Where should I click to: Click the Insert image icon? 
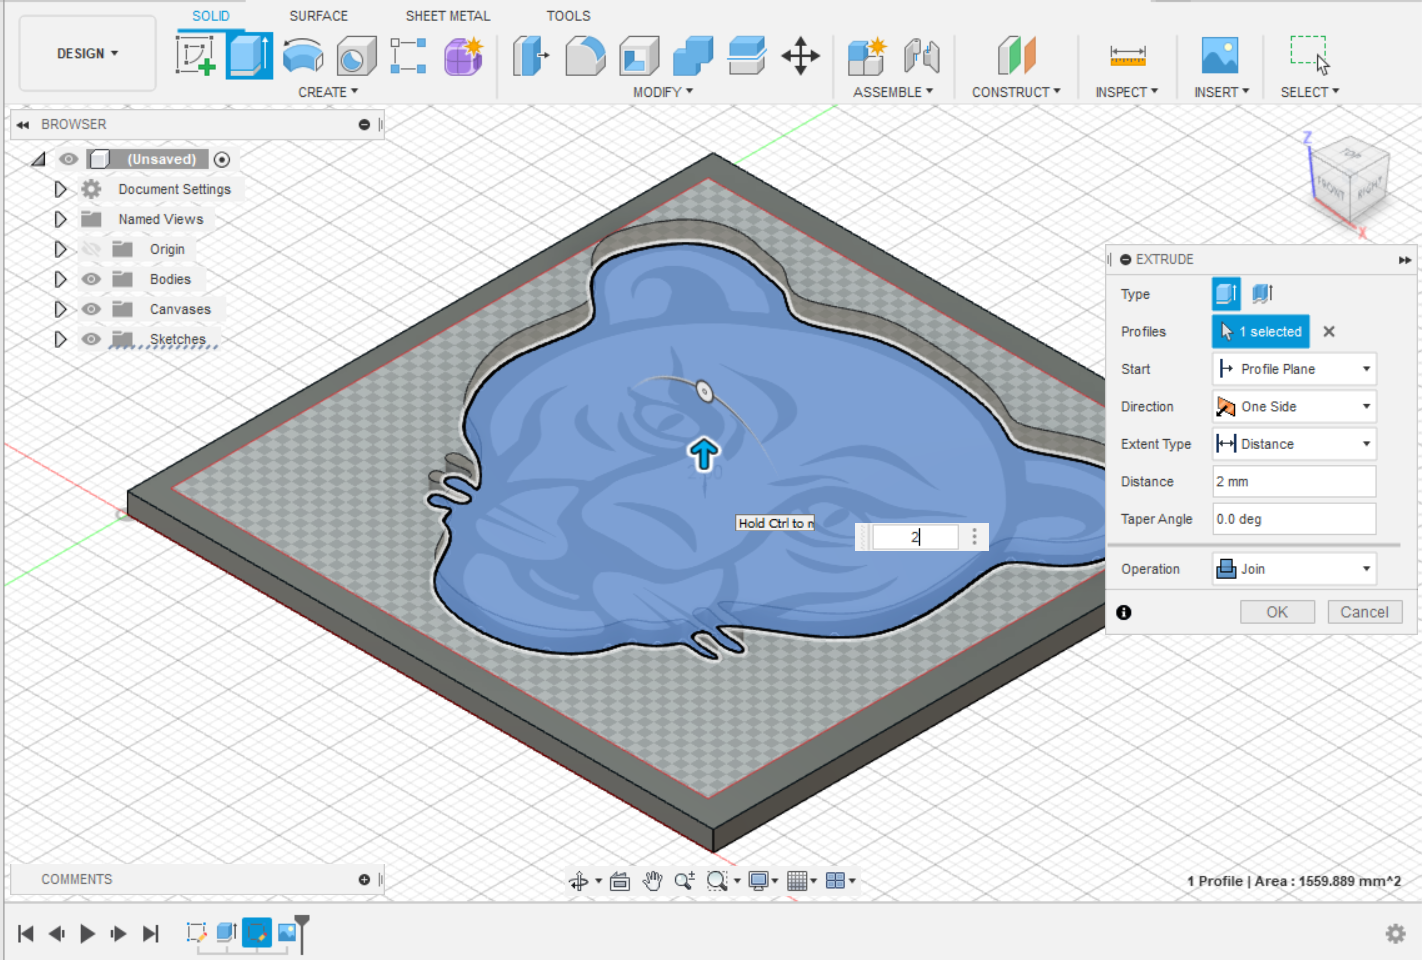click(1220, 55)
